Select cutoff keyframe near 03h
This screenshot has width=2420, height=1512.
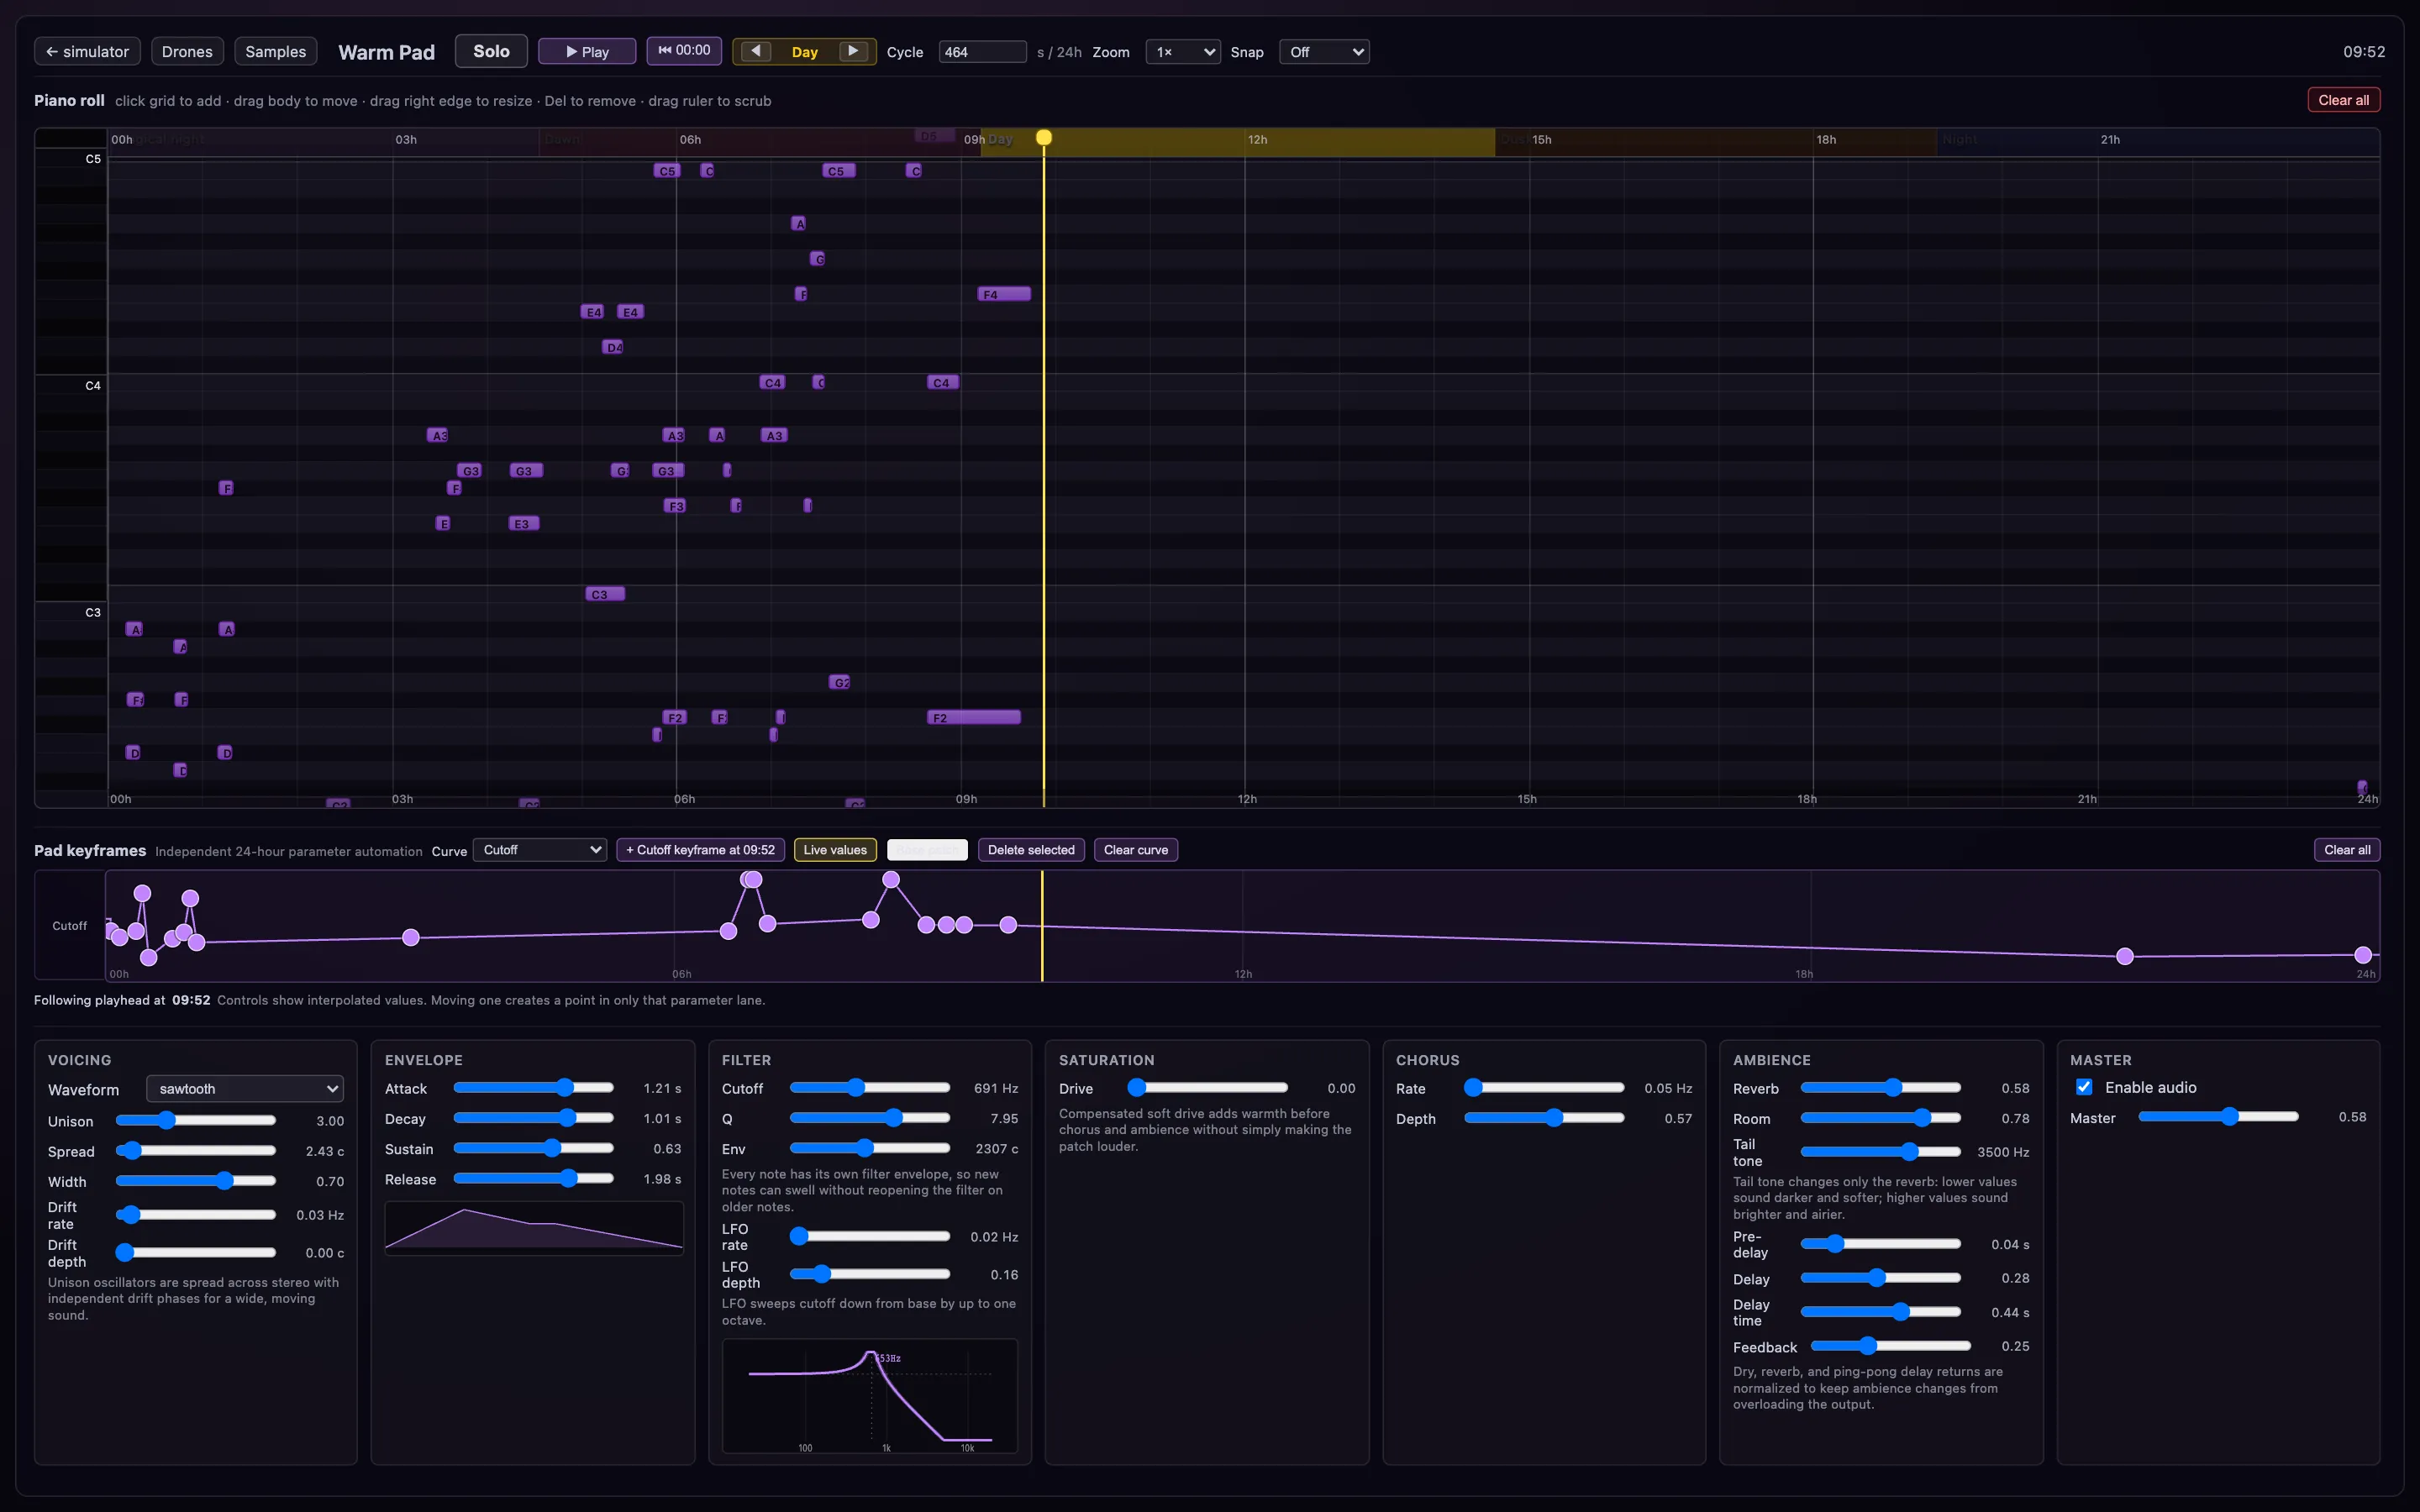pyautogui.click(x=411, y=937)
